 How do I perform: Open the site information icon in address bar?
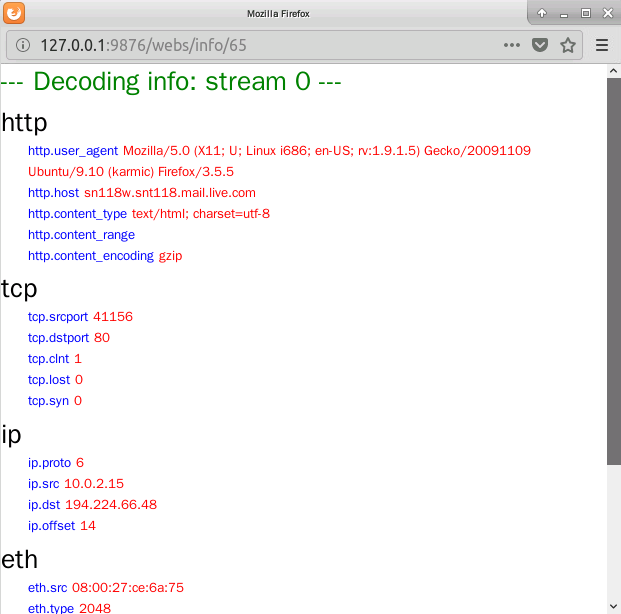[23, 45]
